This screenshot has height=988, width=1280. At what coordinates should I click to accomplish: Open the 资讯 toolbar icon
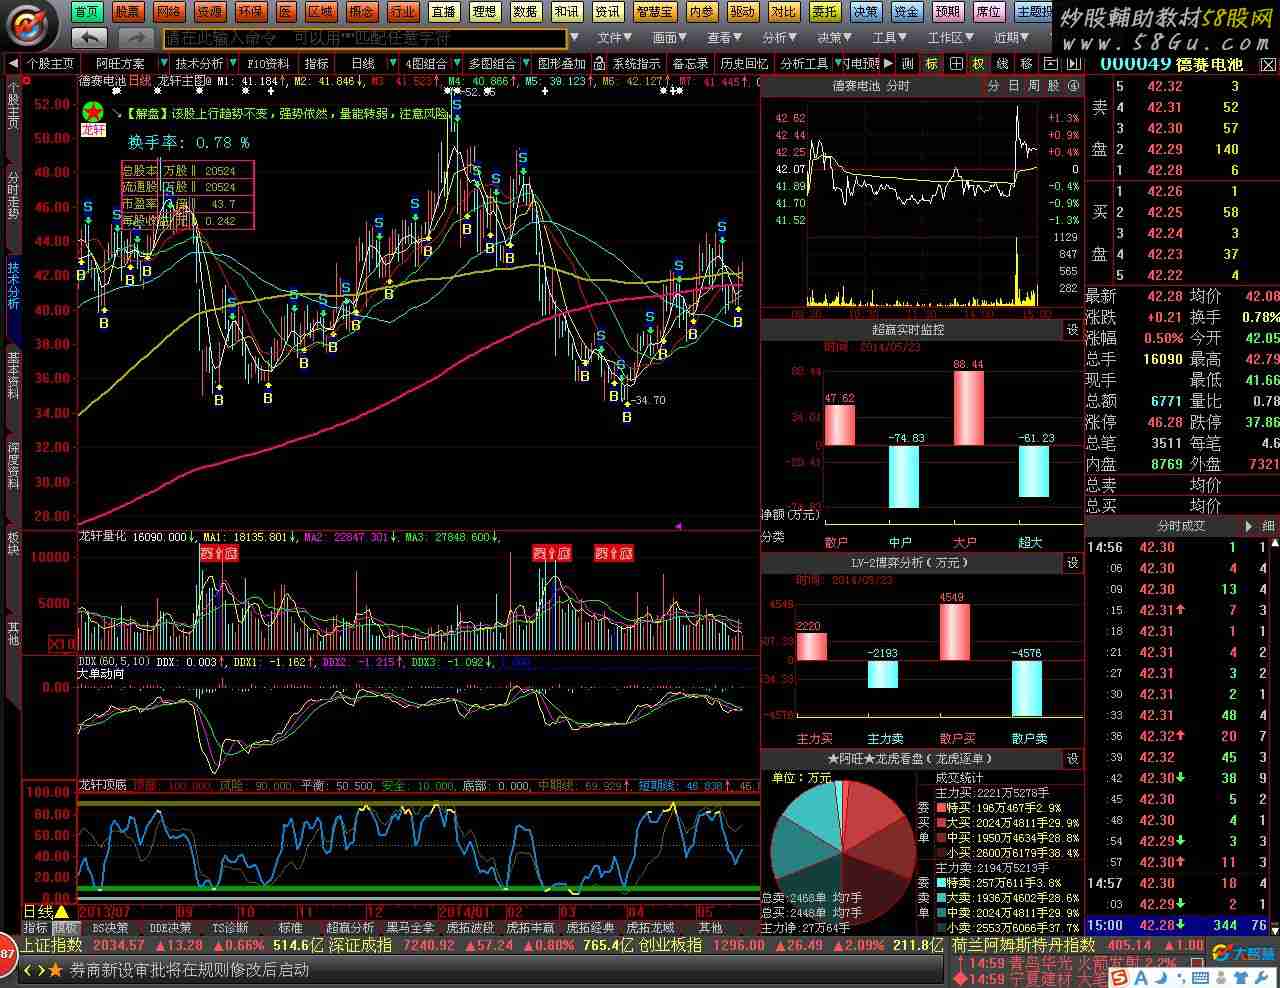(607, 12)
